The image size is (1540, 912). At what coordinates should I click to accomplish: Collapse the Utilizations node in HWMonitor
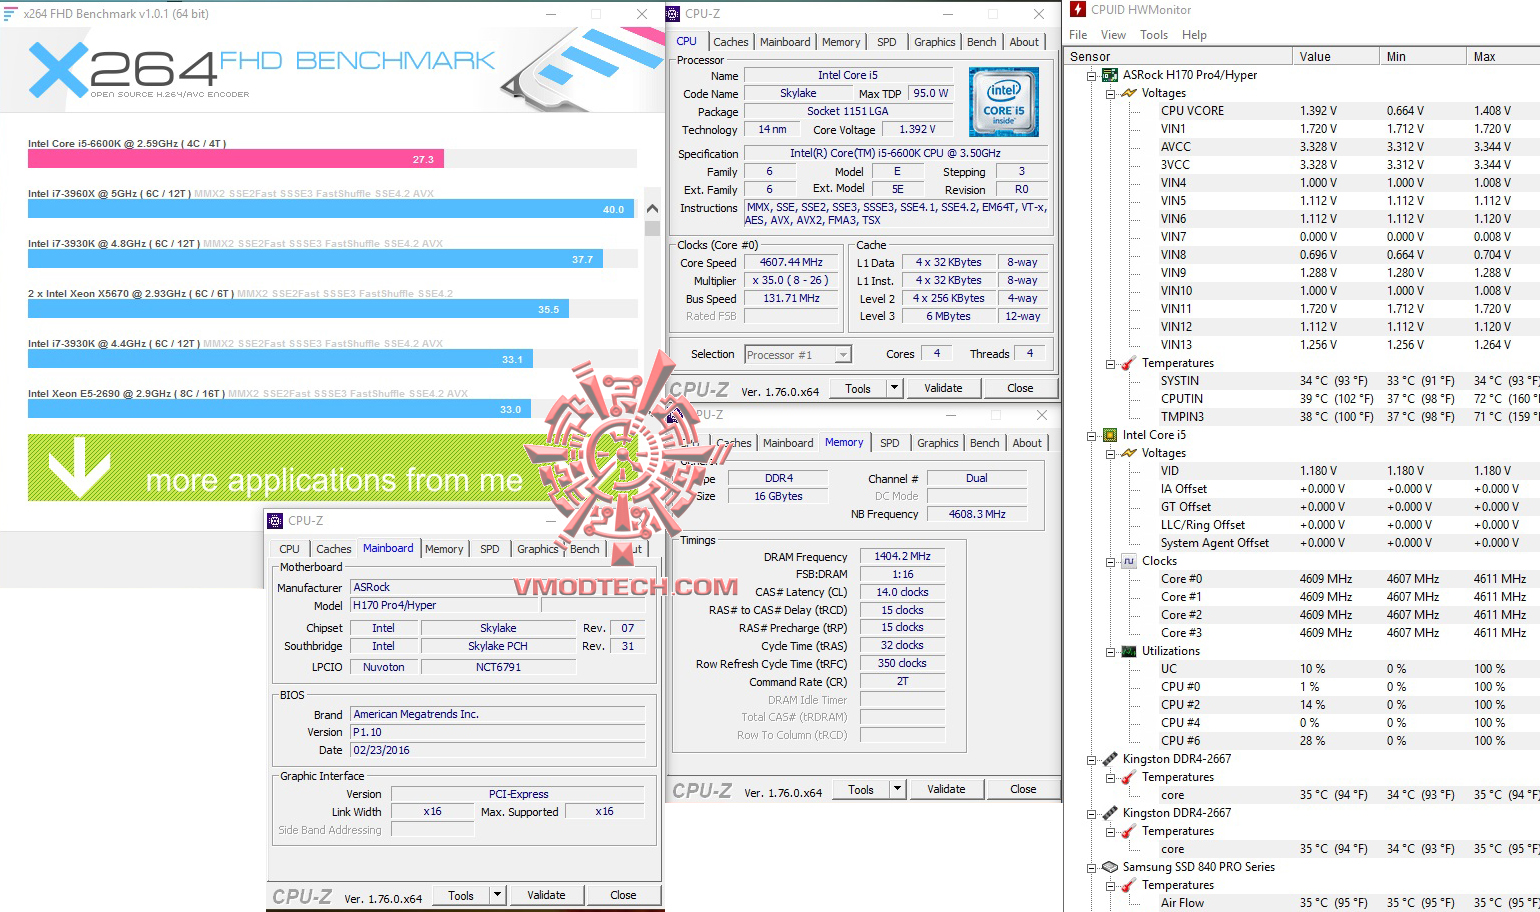(1110, 651)
